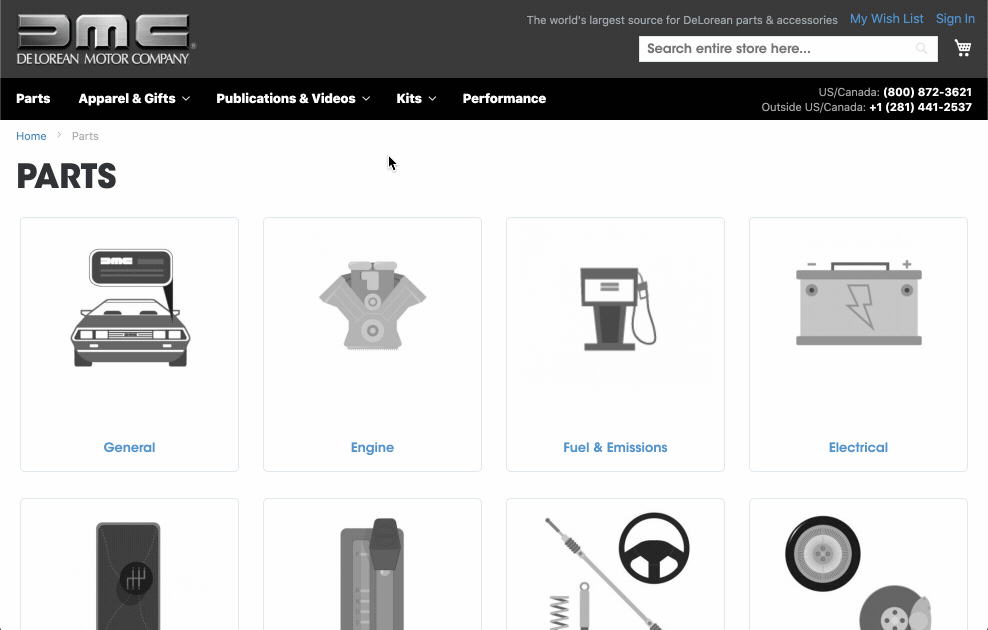The width and height of the screenshot is (988, 630).
Task: Click the fuel pump illustration
Action: (x=618, y=309)
